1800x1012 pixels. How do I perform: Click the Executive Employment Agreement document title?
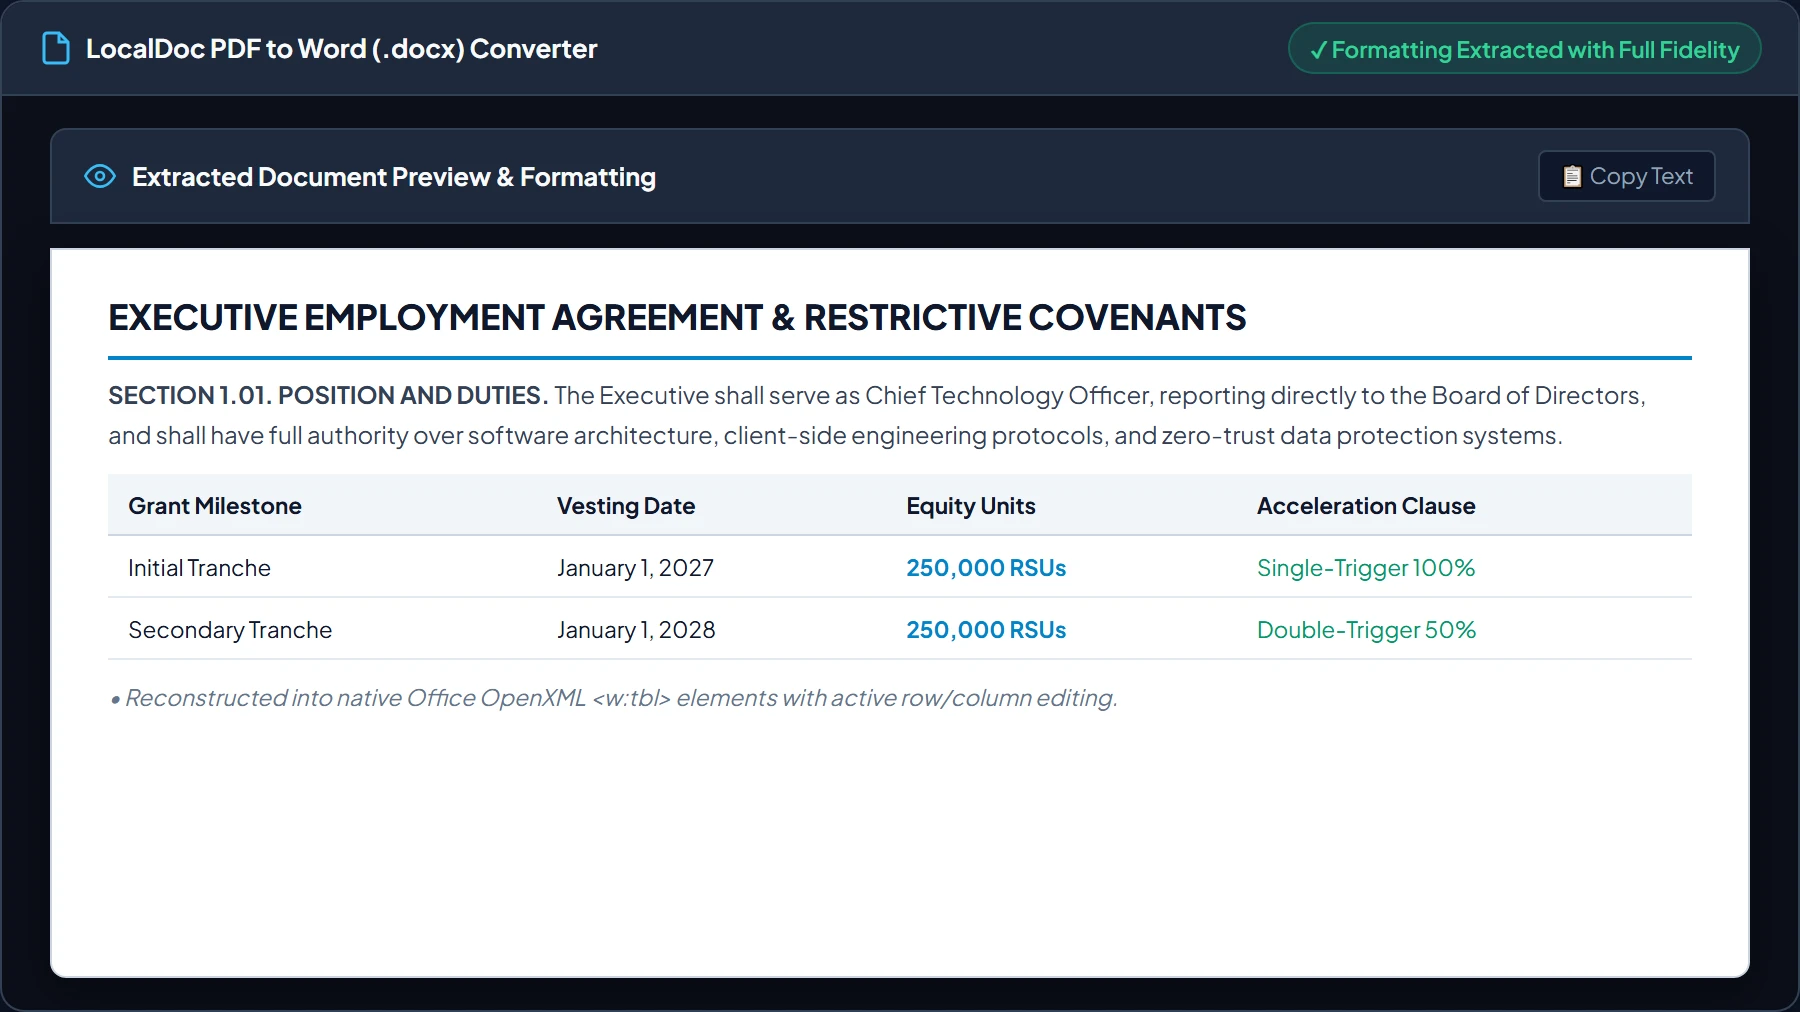click(x=677, y=318)
